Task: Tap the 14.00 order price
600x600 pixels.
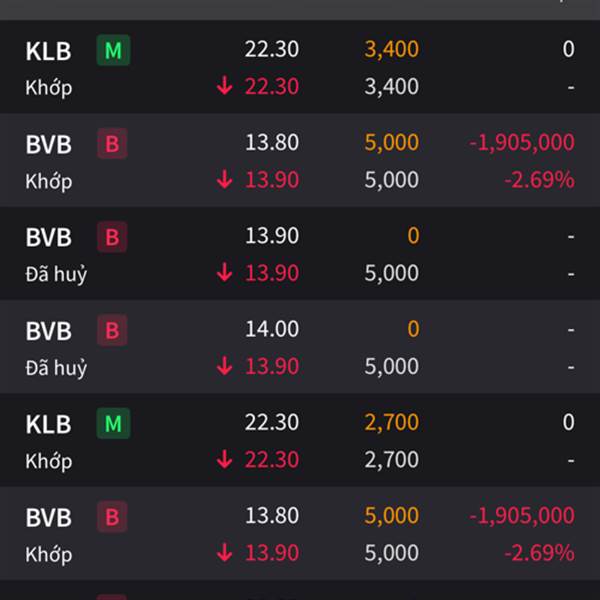Action: click(x=272, y=329)
